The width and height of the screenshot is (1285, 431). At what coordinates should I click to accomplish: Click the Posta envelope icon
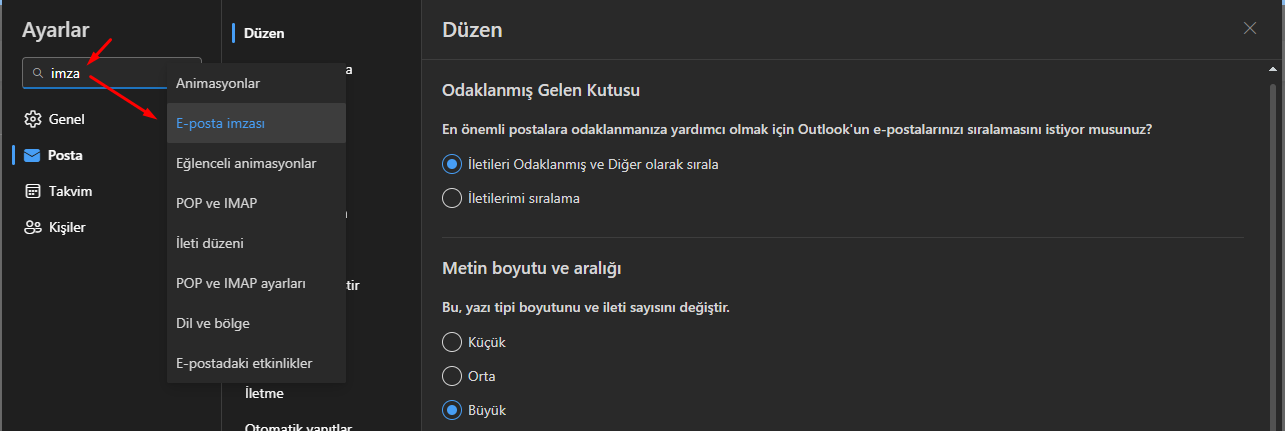[33, 155]
